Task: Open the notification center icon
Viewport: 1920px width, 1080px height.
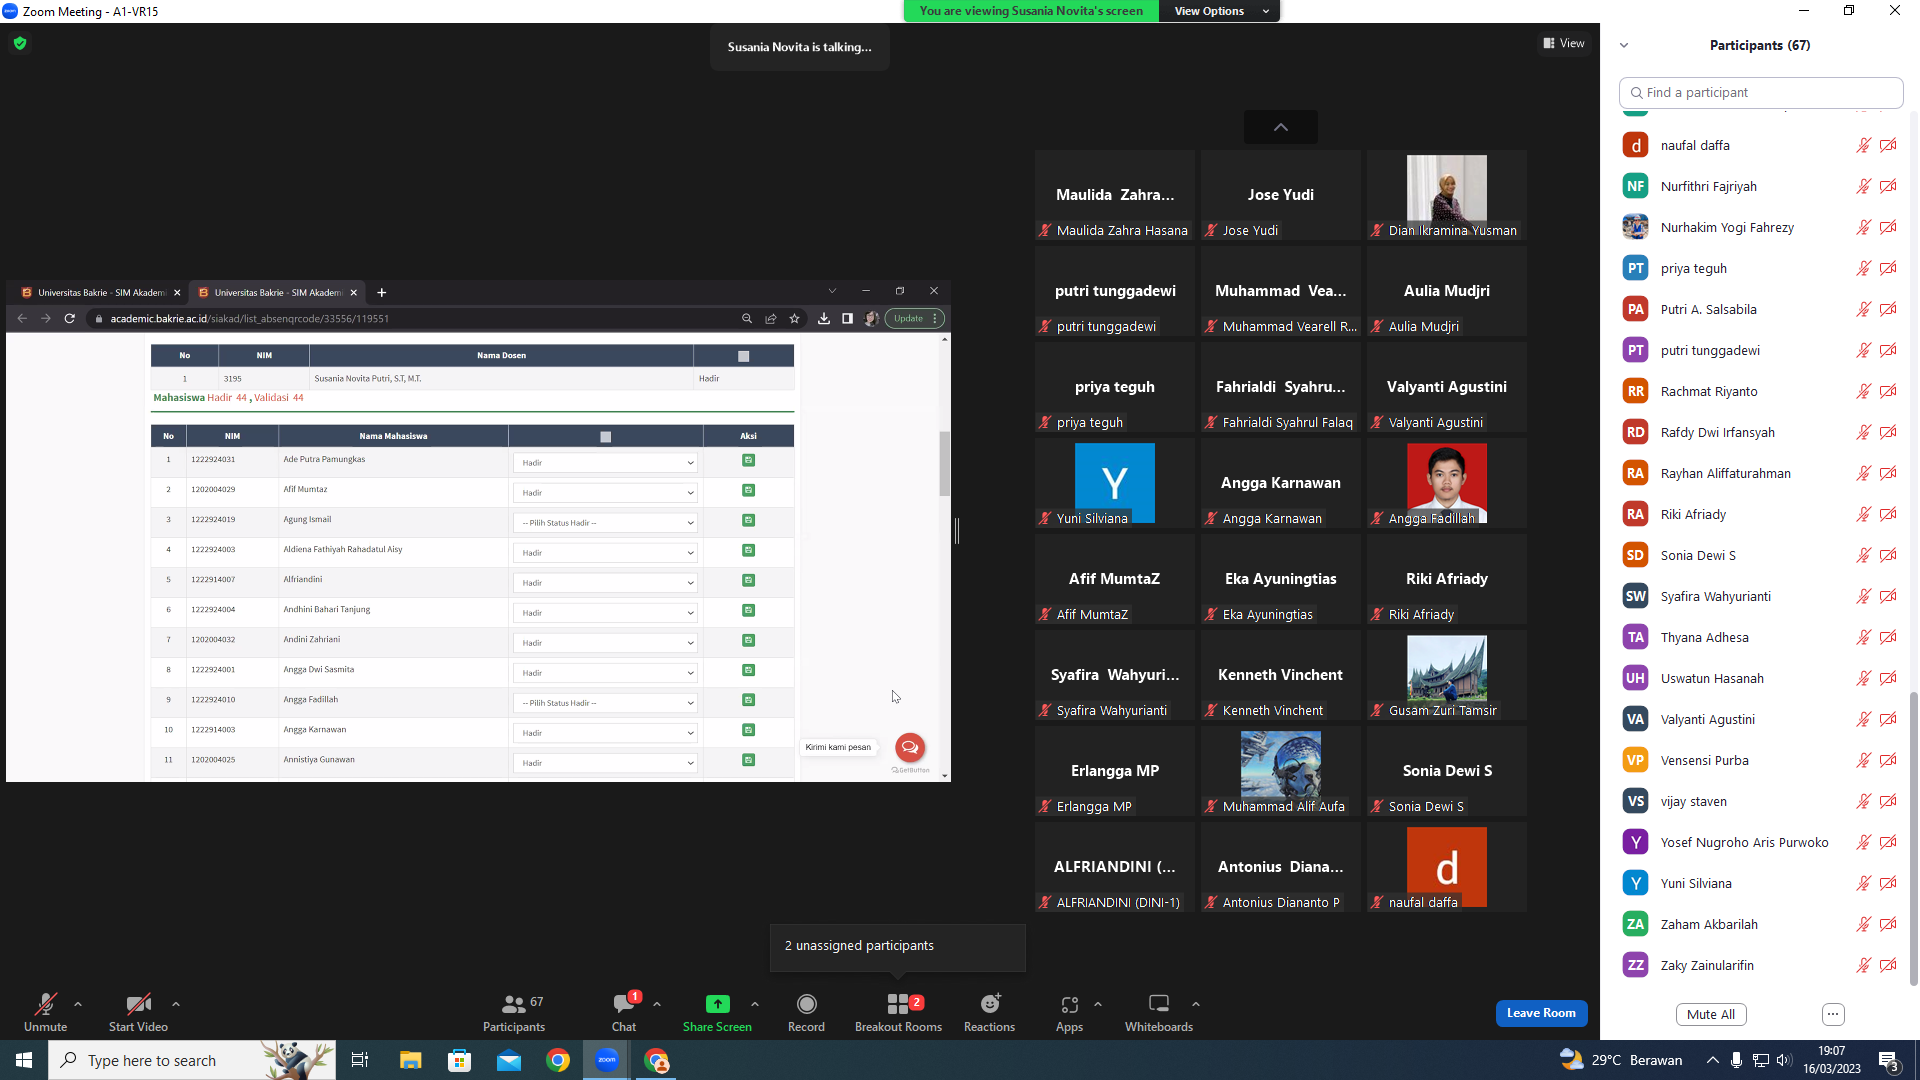Action: 1889,1060
